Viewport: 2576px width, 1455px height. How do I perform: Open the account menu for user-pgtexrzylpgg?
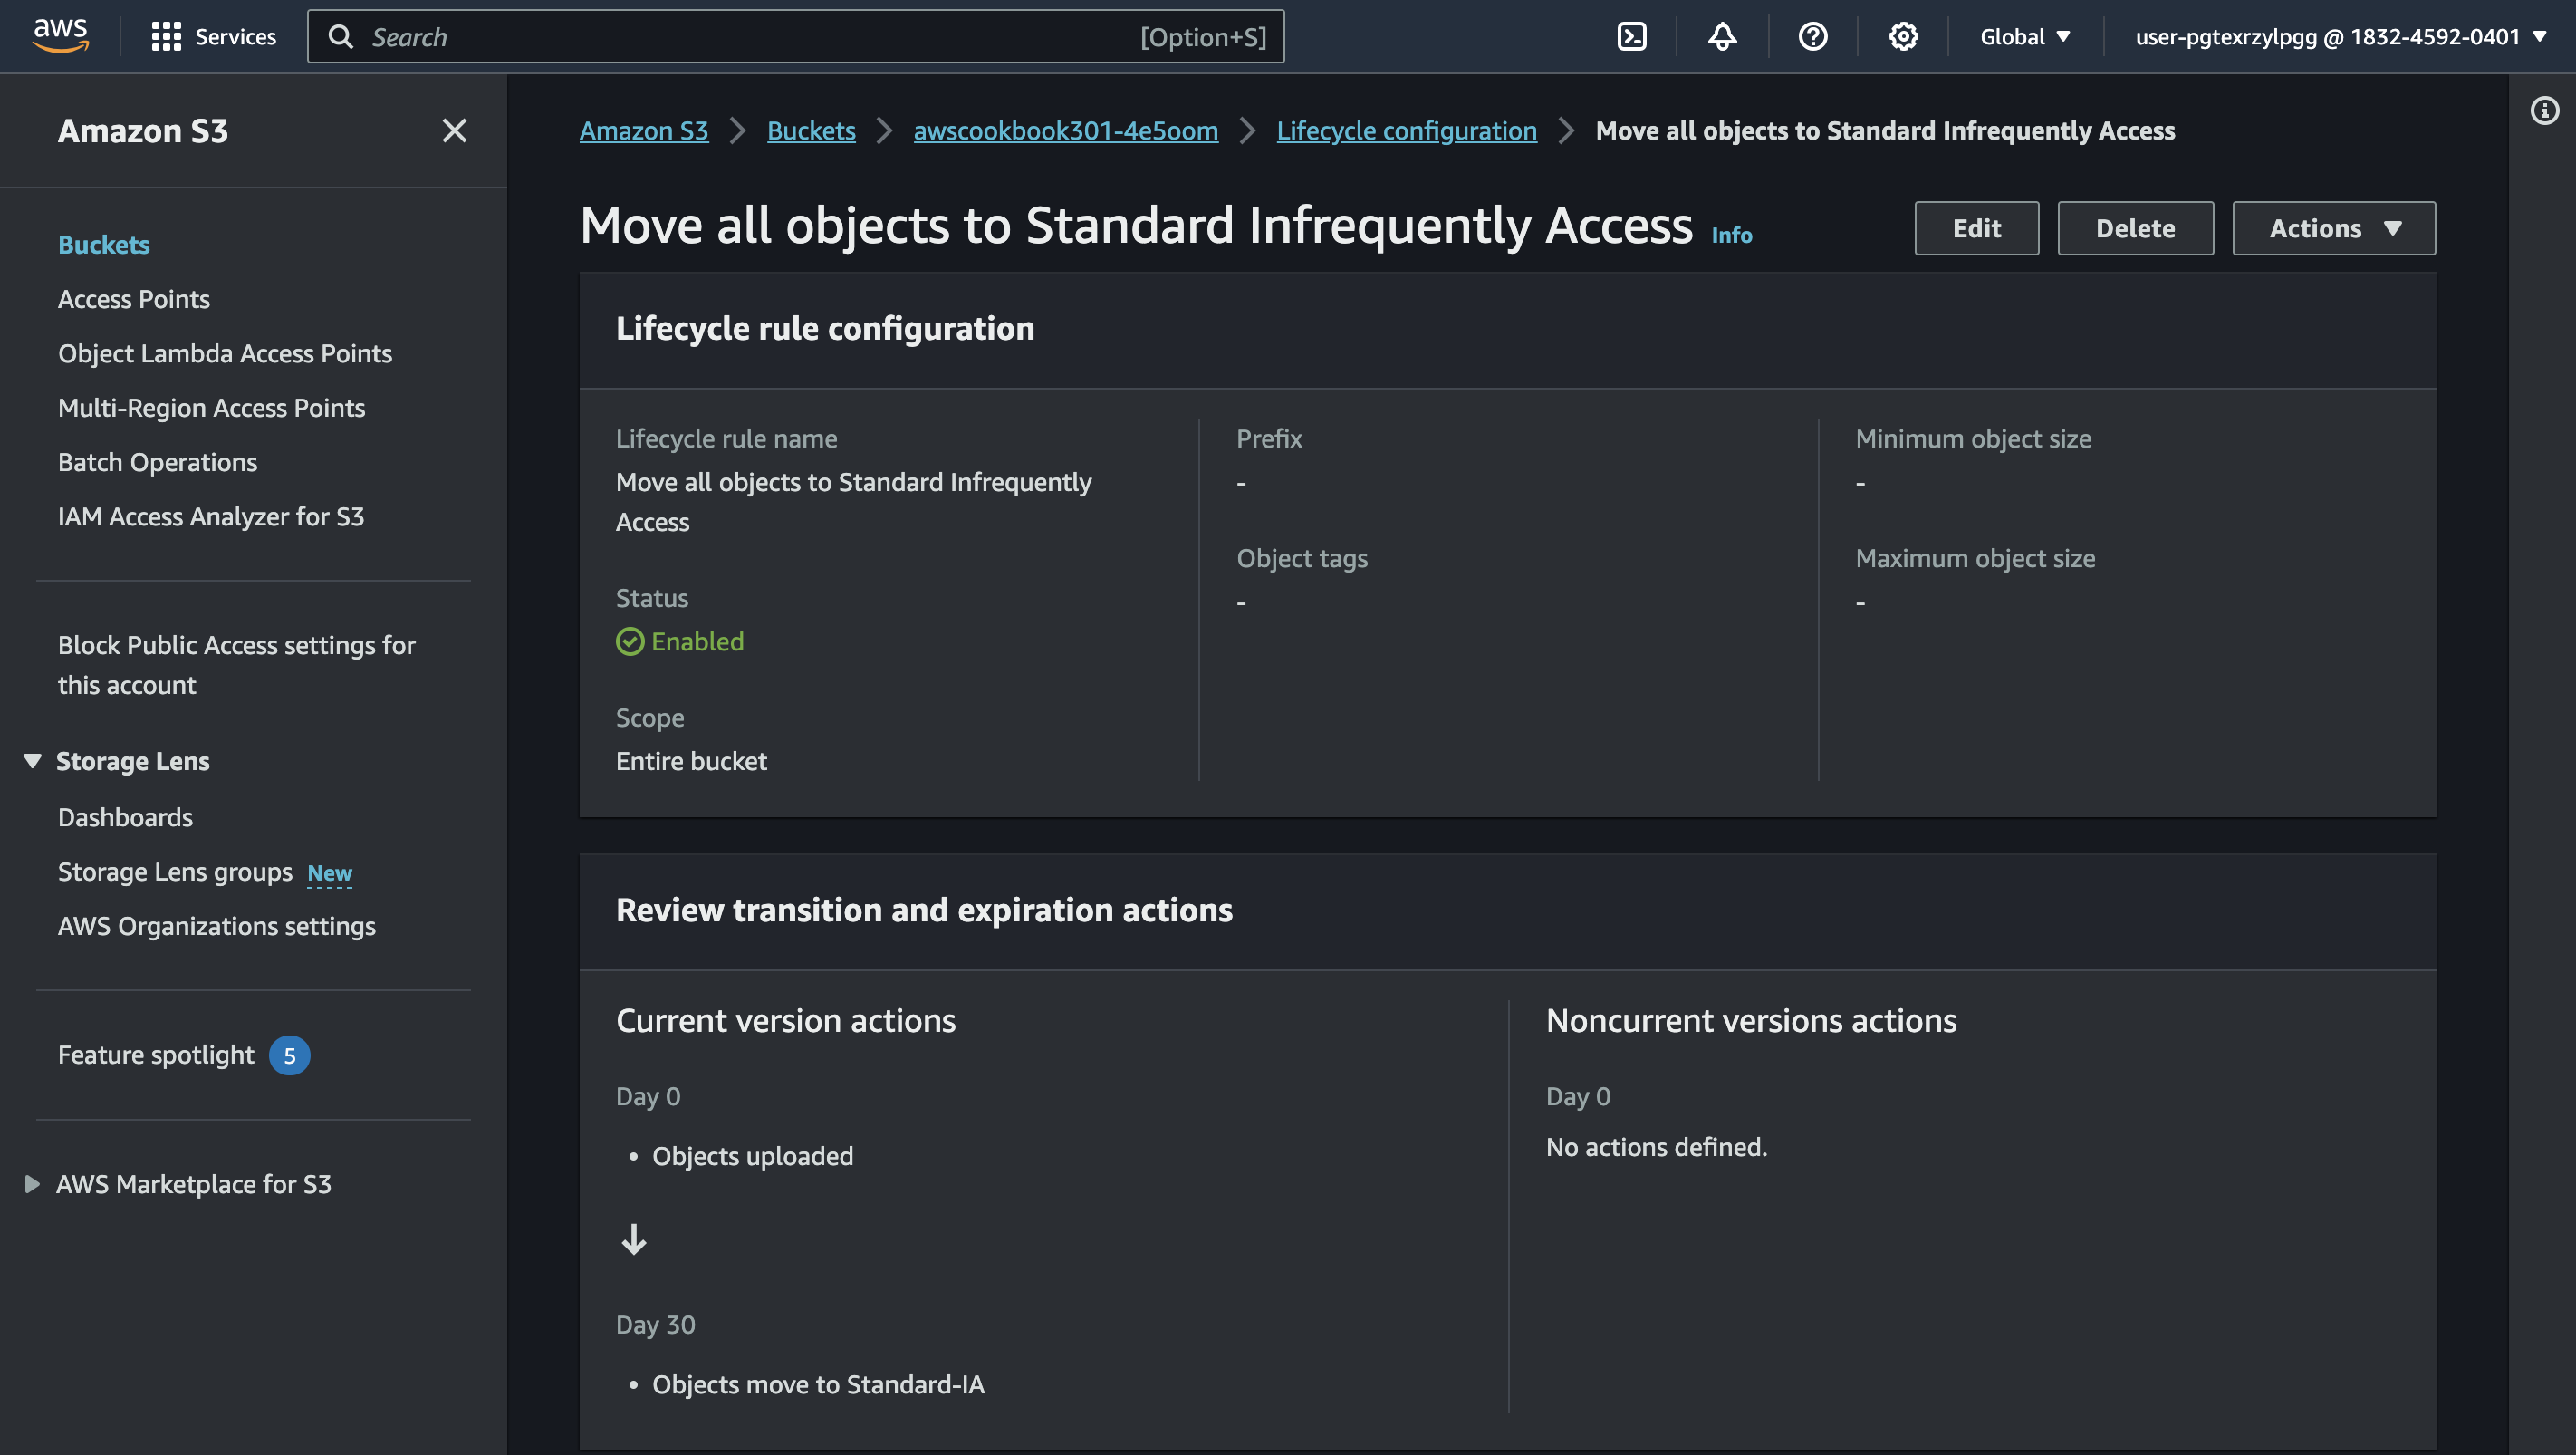tap(2340, 36)
